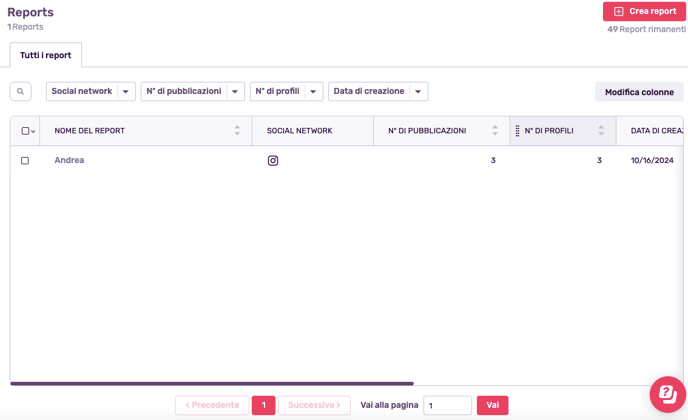This screenshot has height=420, width=688.
Task: Check the box for the Andrea report
Action: pyautogui.click(x=25, y=160)
